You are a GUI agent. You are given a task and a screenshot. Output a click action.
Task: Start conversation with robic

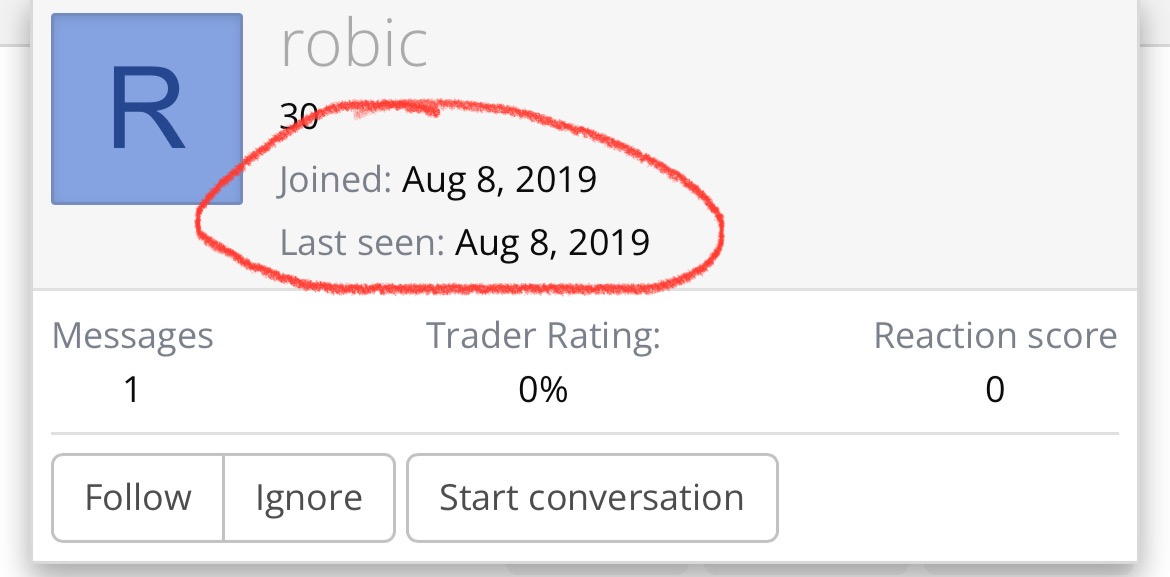coord(592,497)
